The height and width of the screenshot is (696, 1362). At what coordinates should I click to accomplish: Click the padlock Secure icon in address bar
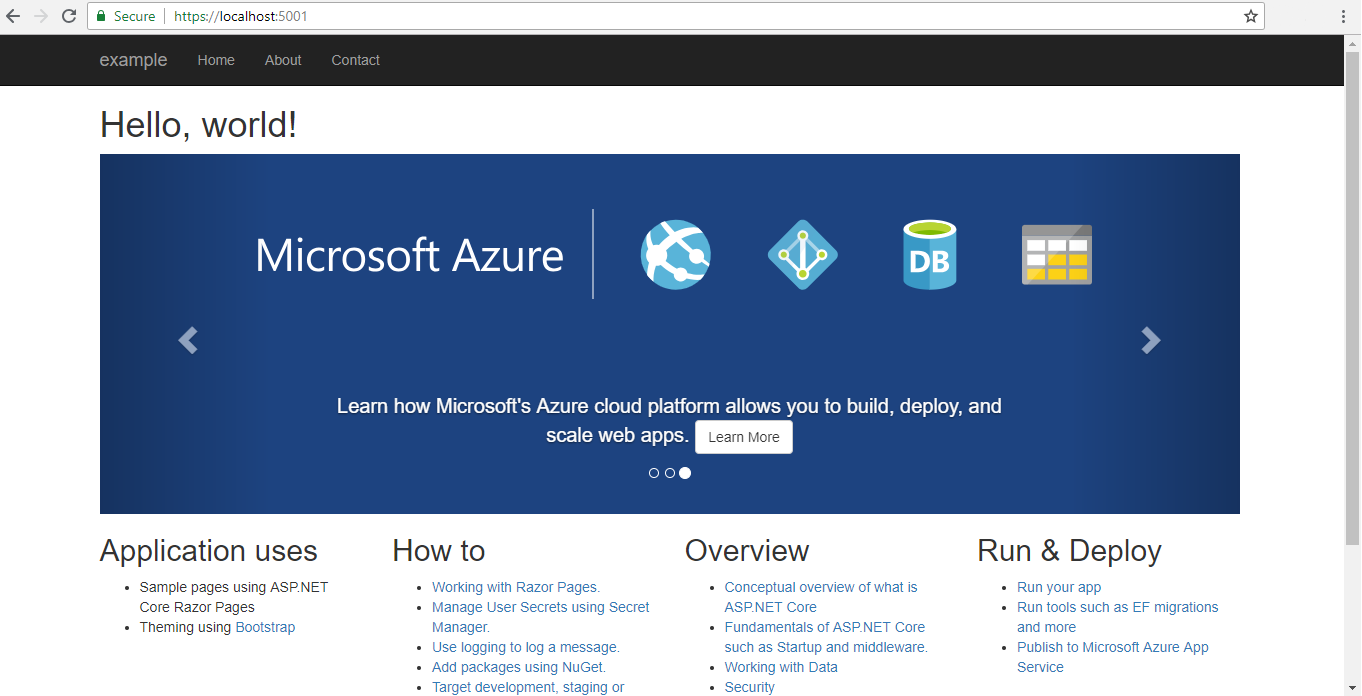point(100,16)
